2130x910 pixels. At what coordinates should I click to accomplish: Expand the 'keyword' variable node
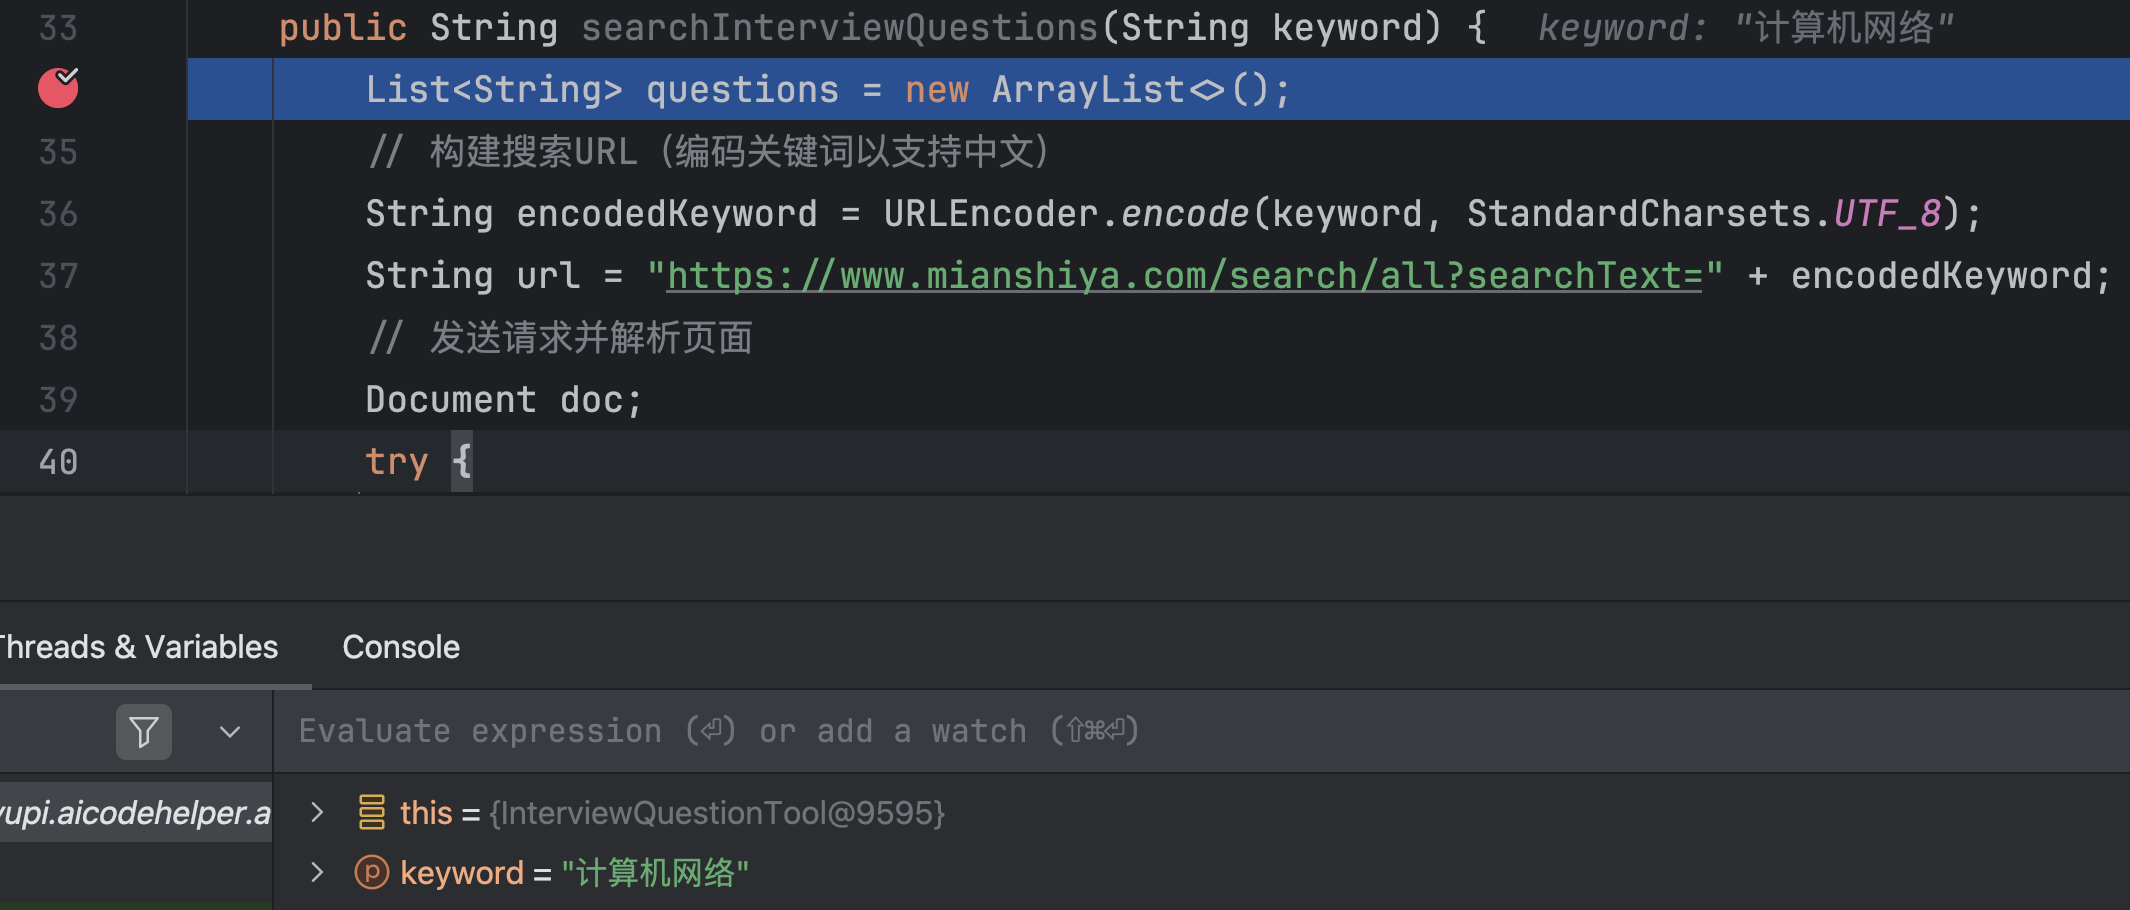(x=317, y=872)
